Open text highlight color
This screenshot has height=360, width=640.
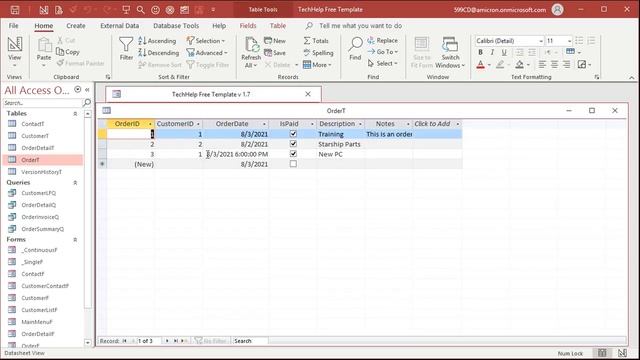click(x=500, y=64)
